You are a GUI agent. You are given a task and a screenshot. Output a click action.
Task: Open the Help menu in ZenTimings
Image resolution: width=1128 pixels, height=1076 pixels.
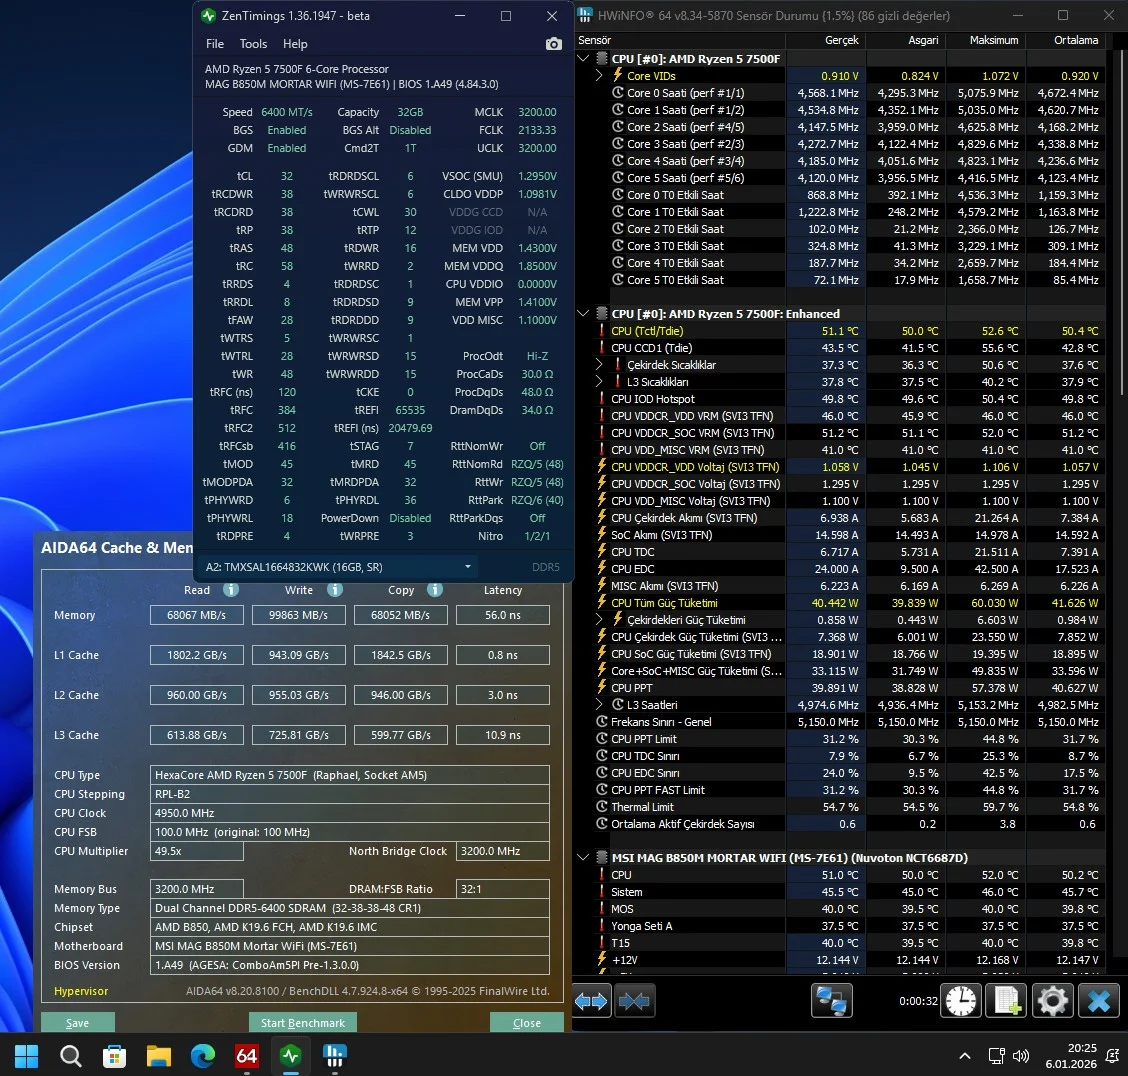click(295, 44)
